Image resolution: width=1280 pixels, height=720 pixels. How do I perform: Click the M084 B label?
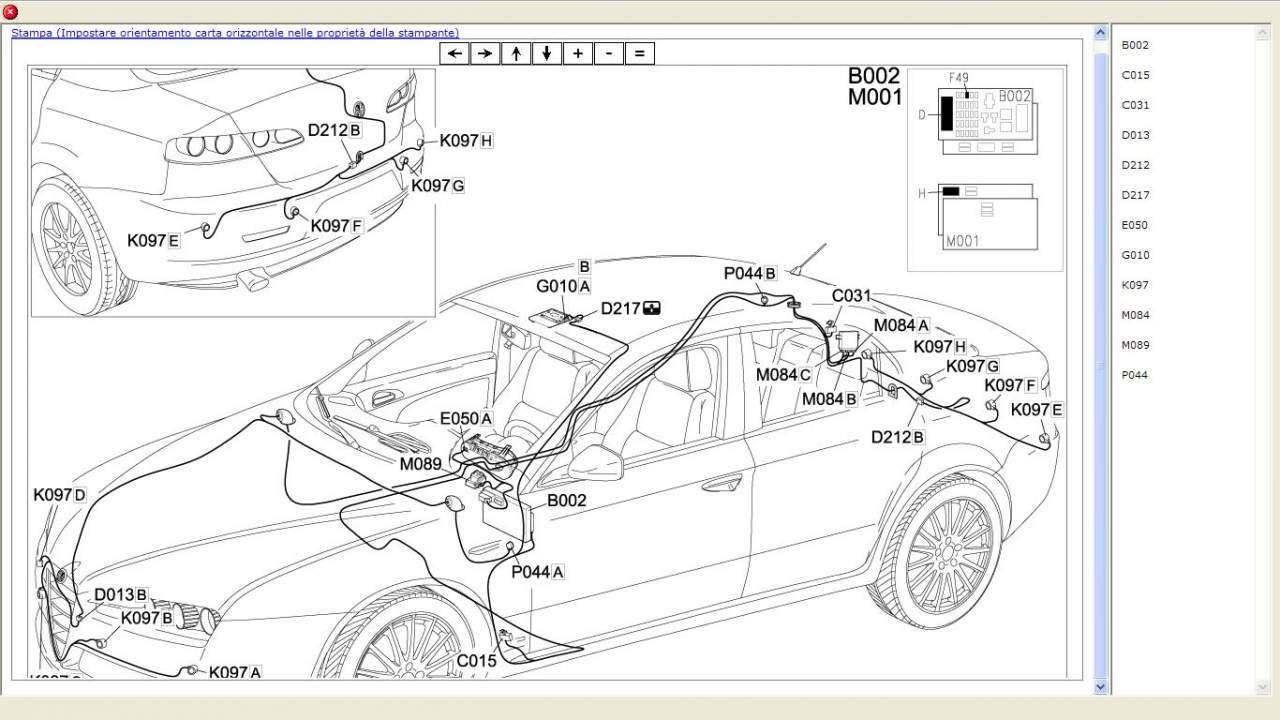[830, 399]
